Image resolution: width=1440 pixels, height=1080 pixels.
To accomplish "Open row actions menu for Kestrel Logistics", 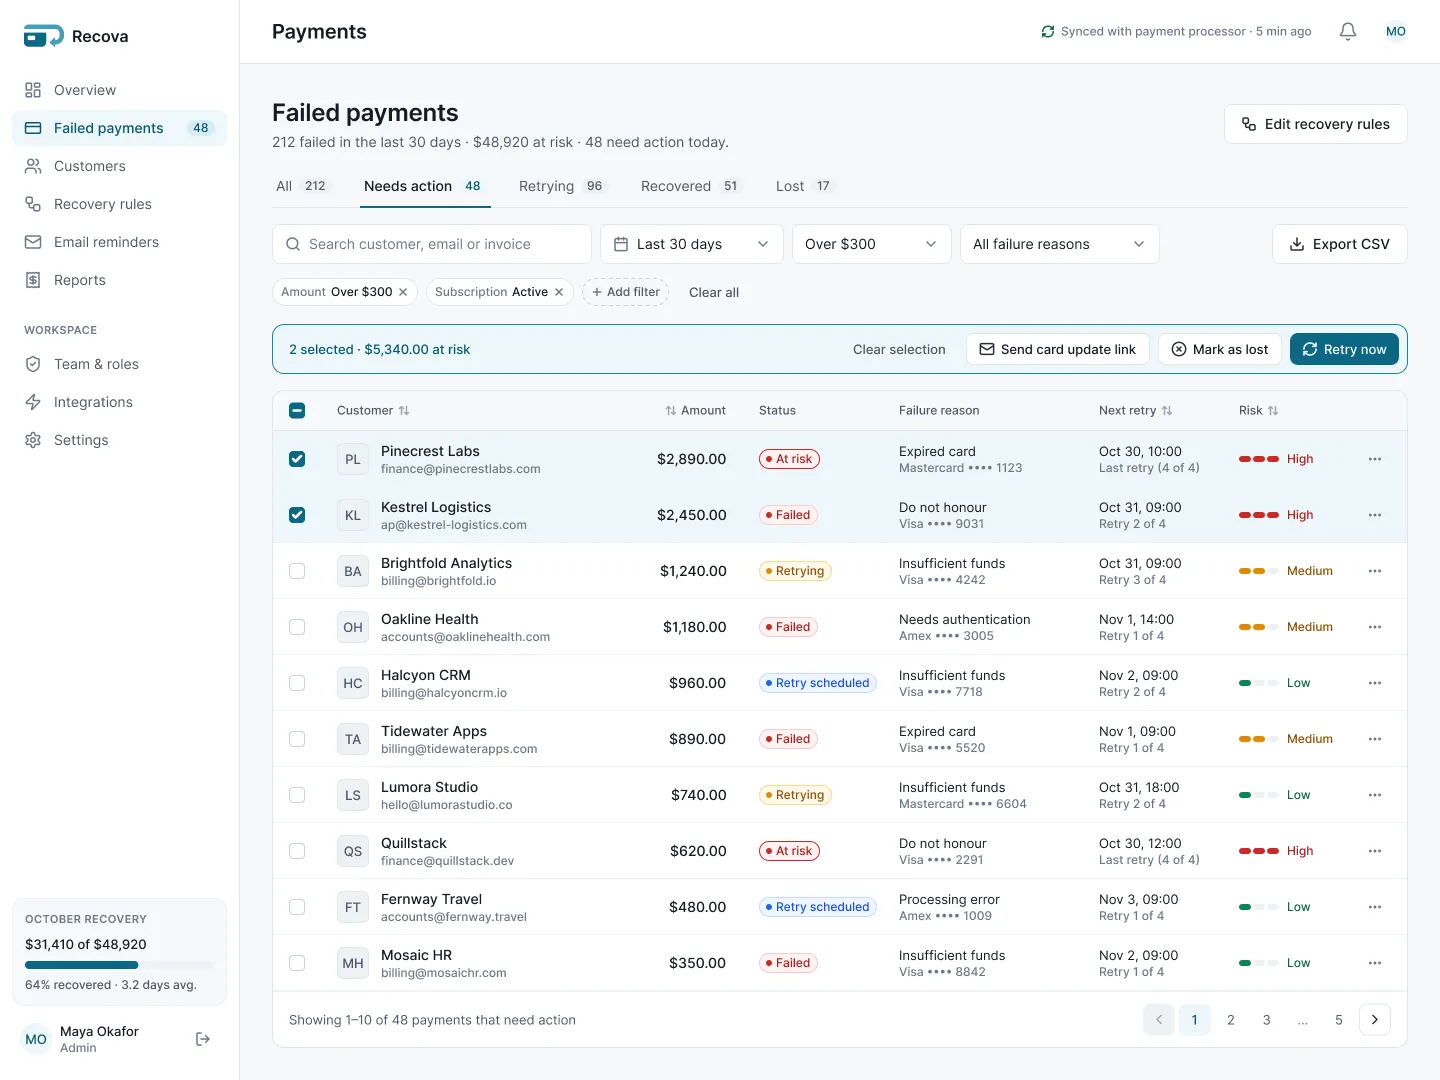I will pos(1375,515).
